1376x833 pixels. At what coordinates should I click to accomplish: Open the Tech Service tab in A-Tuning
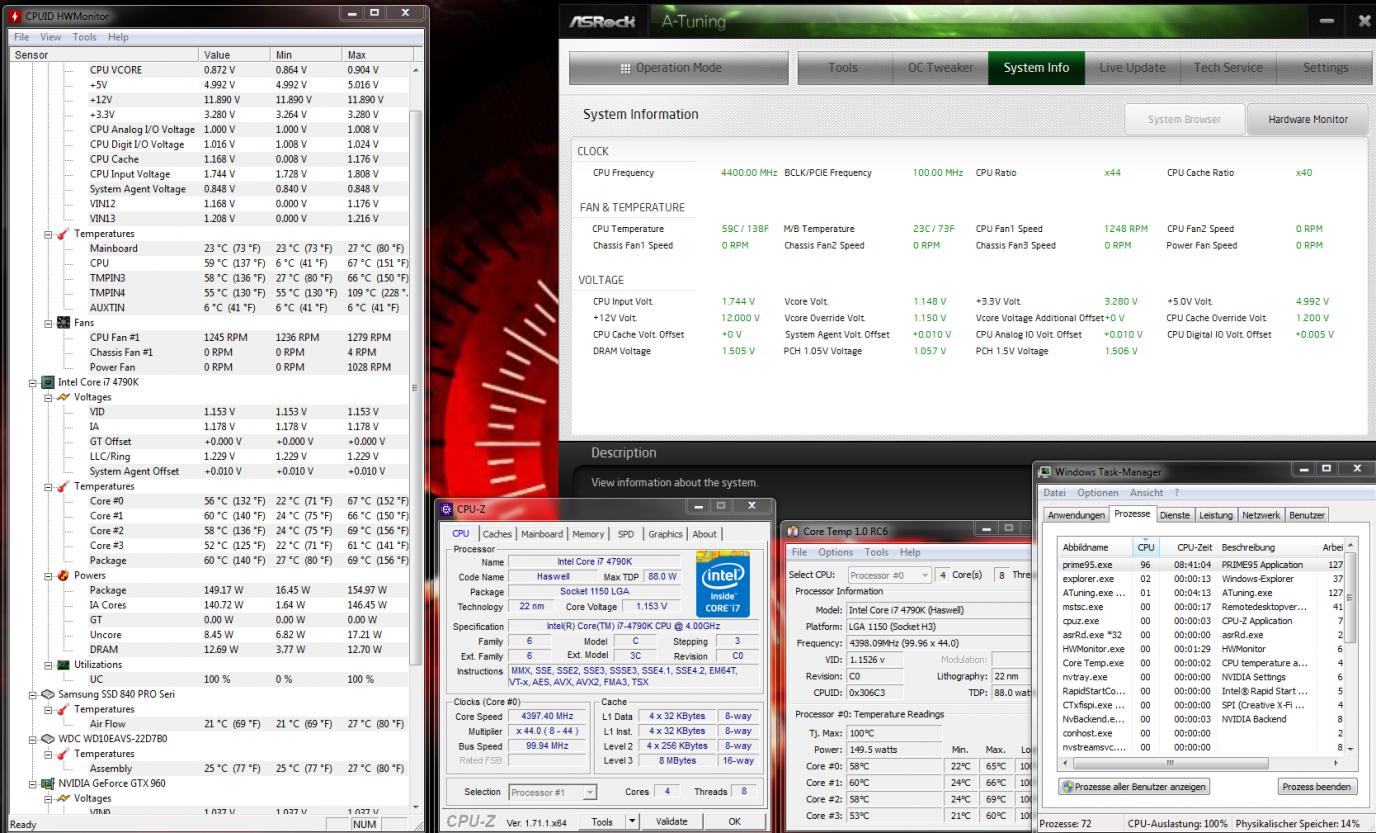(x=1227, y=68)
